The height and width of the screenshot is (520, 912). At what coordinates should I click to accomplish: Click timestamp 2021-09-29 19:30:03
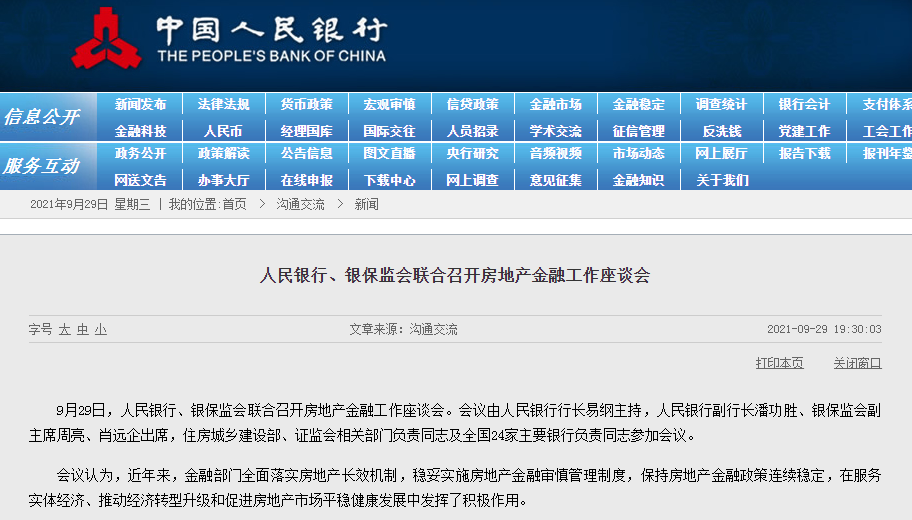click(x=824, y=329)
